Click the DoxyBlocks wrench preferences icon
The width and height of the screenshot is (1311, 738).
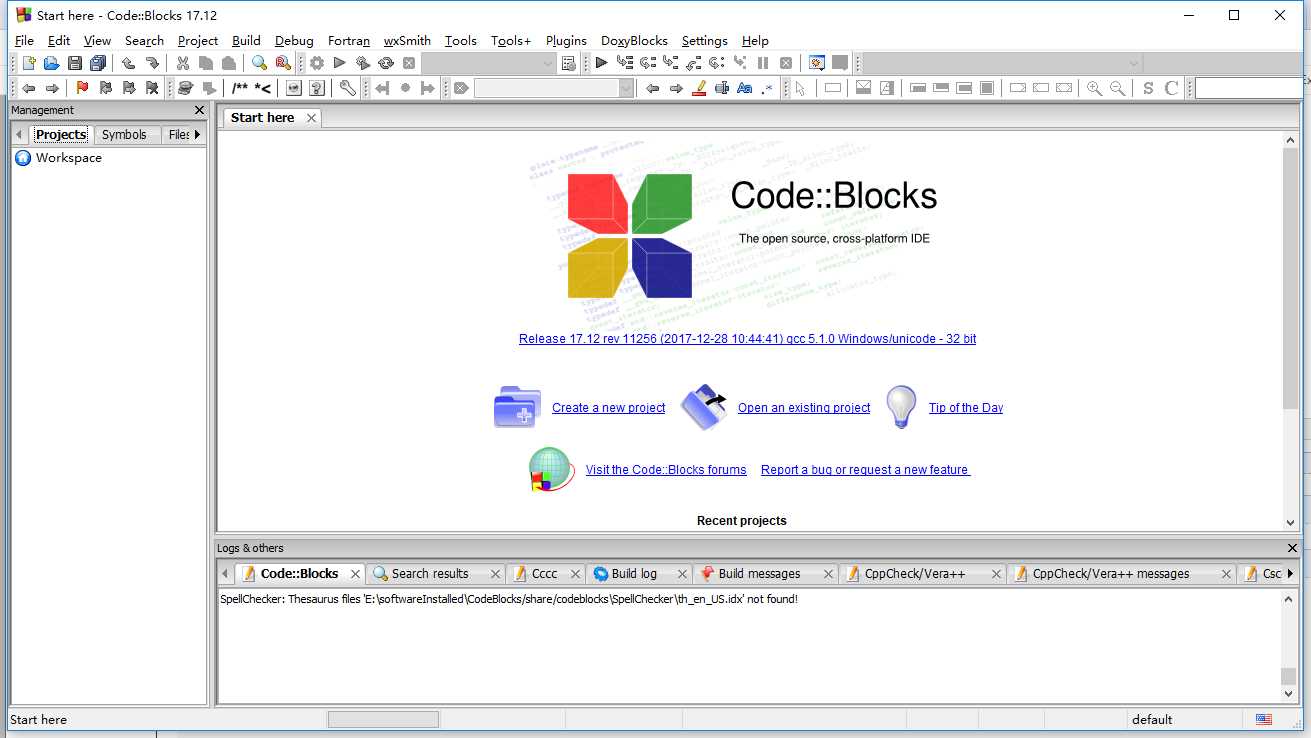point(347,88)
